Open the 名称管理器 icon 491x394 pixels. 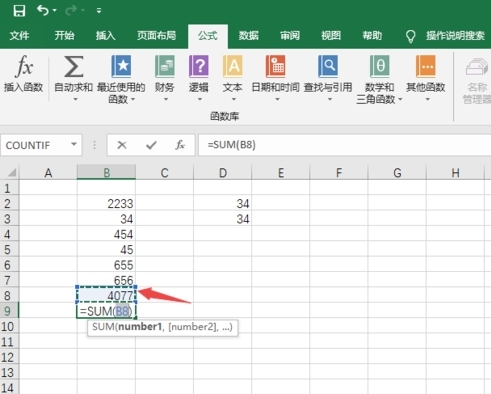(x=477, y=66)
